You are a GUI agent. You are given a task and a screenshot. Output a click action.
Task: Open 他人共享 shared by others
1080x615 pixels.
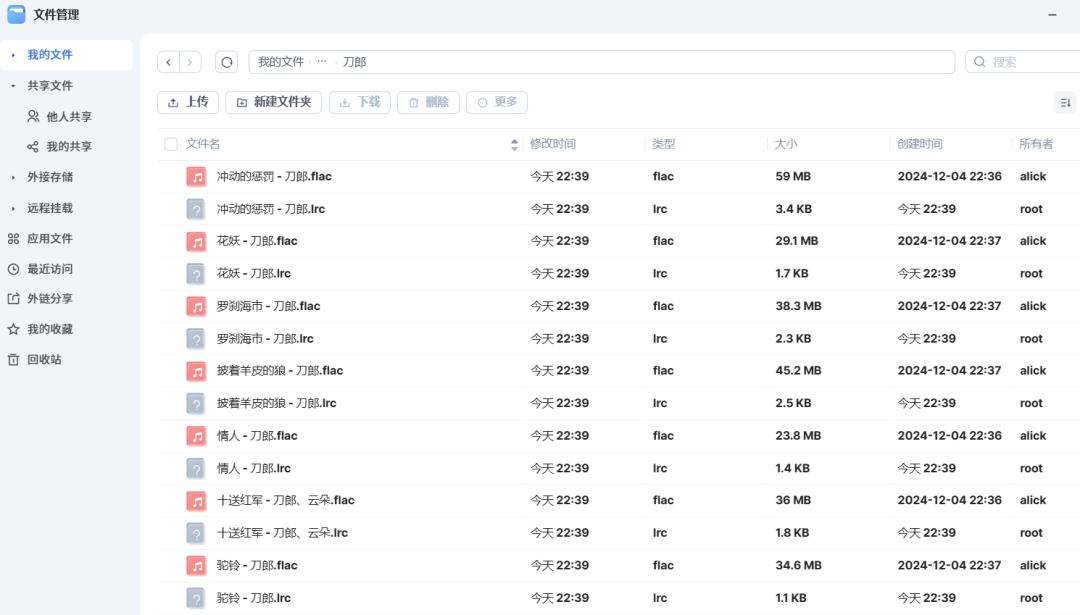click(x=69, y=117)
